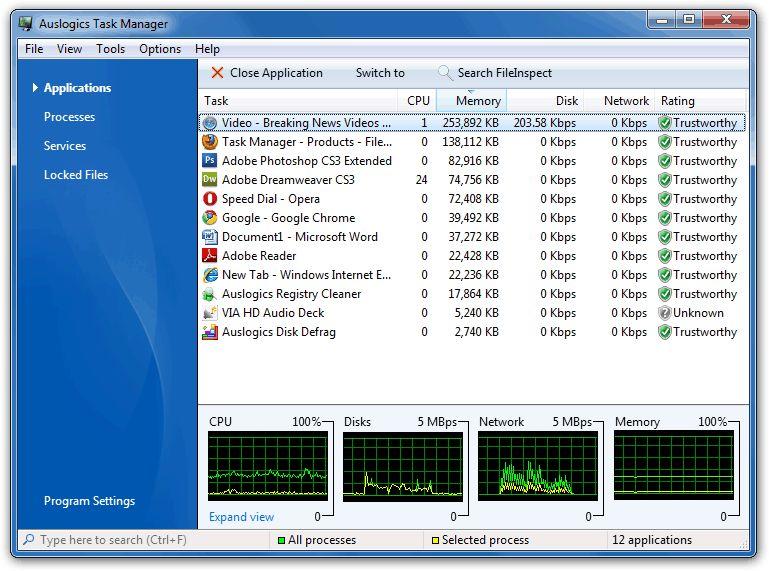Click the Adobe Dreamweaver CS3 icon
The height and width of the screenshot is (571, 769).
(x=210, y=180)
